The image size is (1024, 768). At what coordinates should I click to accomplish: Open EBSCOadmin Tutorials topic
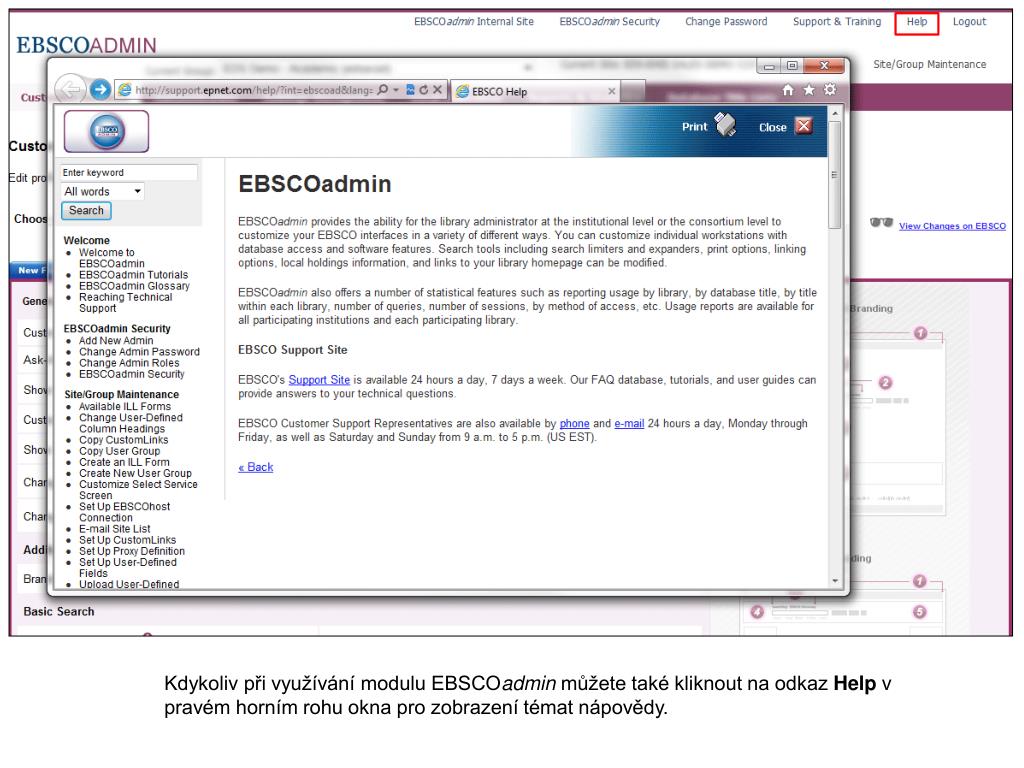[x=133, y=275]
